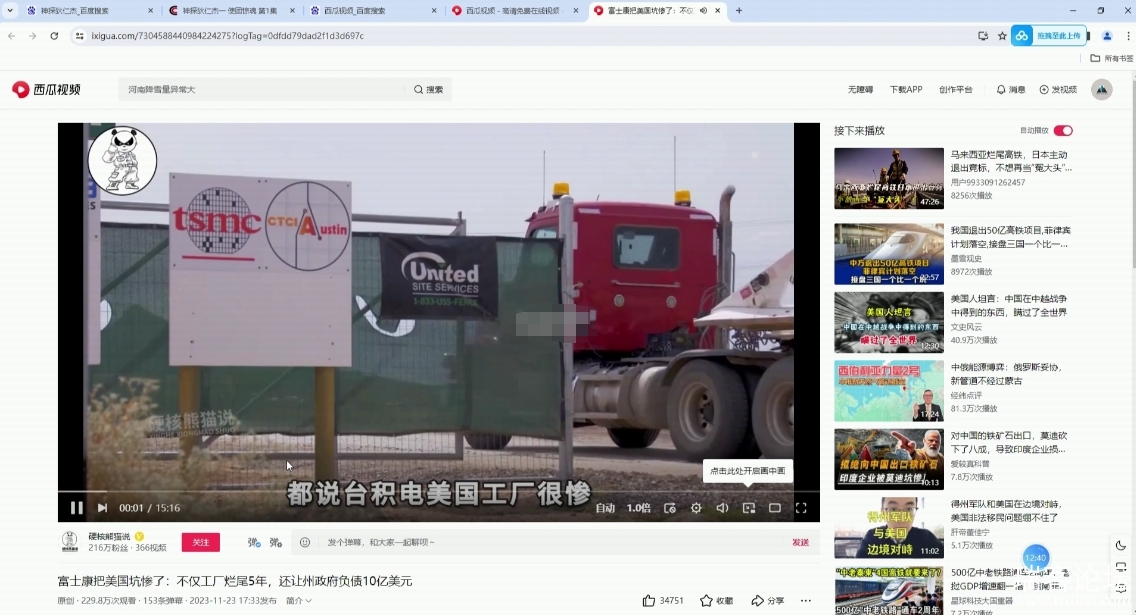Open the tab search dropdown arrow

[x=9, y=11]
